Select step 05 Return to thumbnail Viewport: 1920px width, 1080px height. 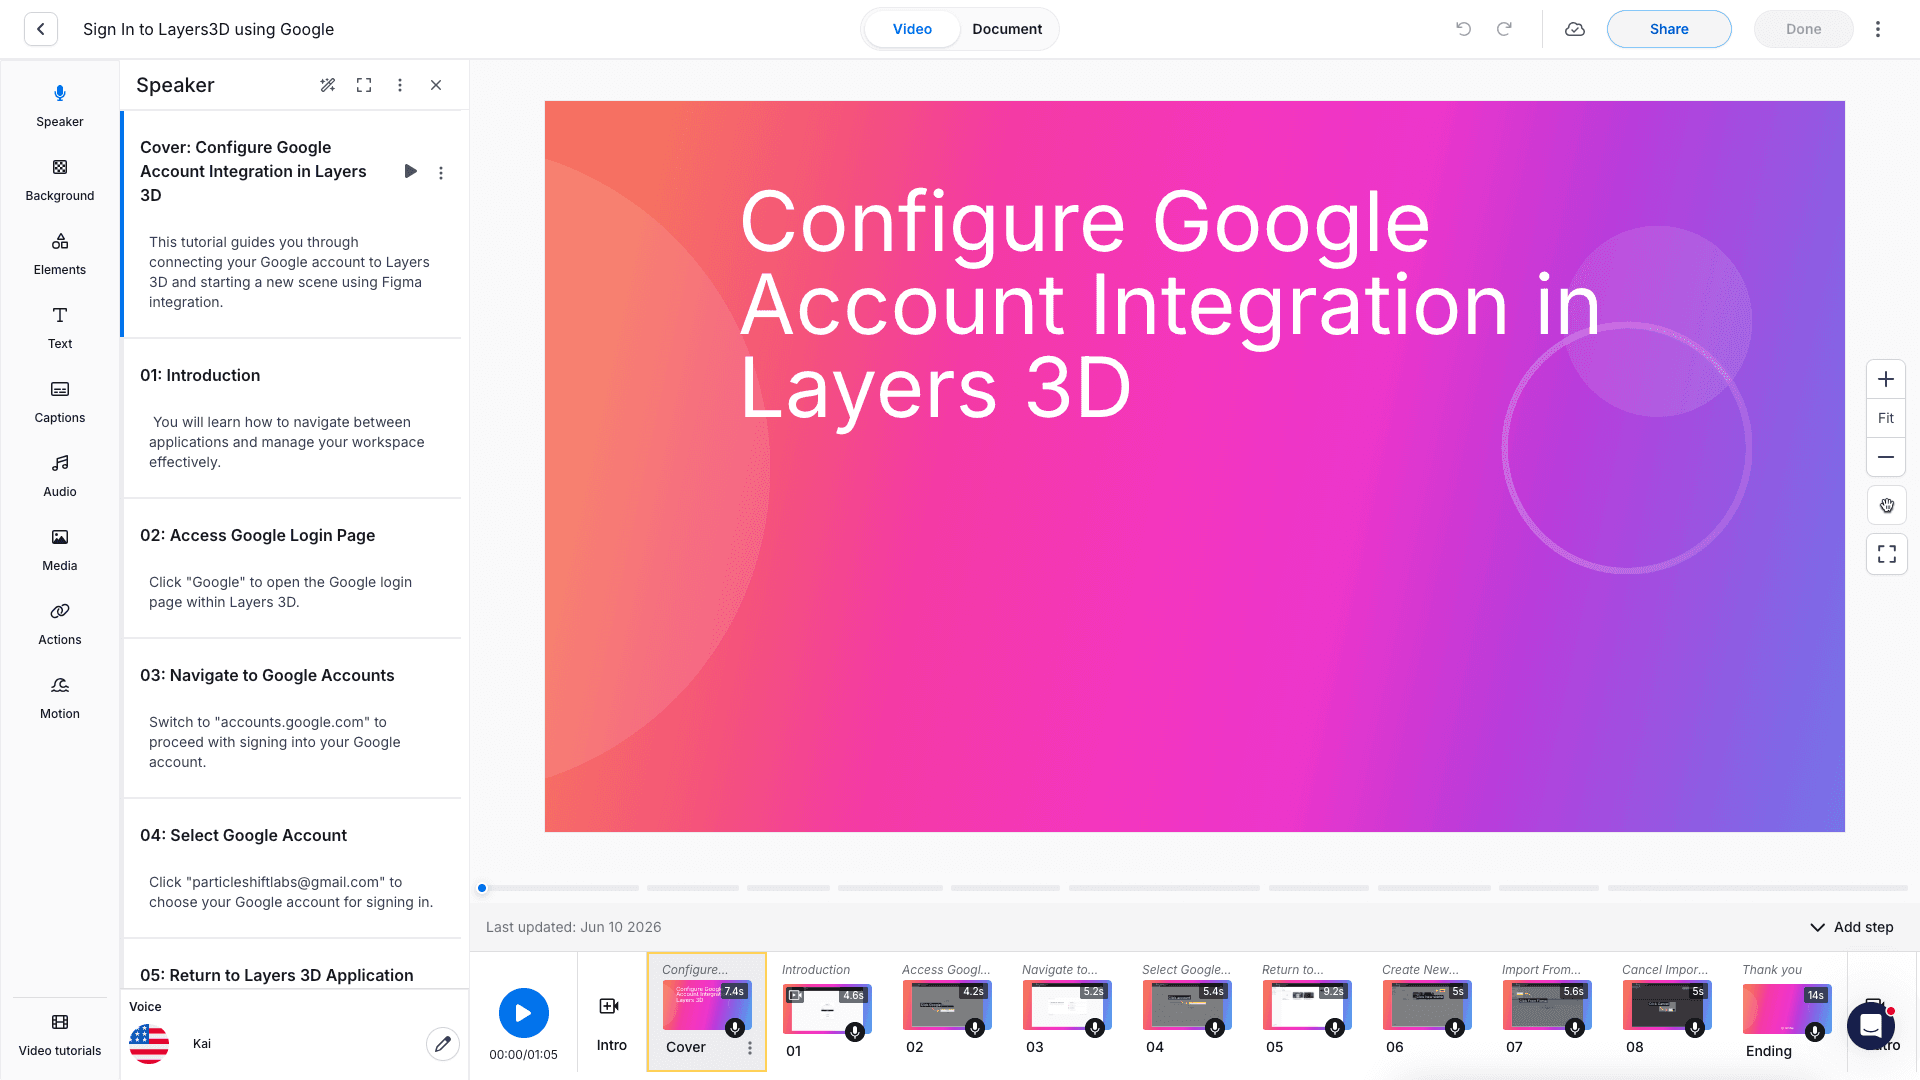[x=1306, y=1005]
